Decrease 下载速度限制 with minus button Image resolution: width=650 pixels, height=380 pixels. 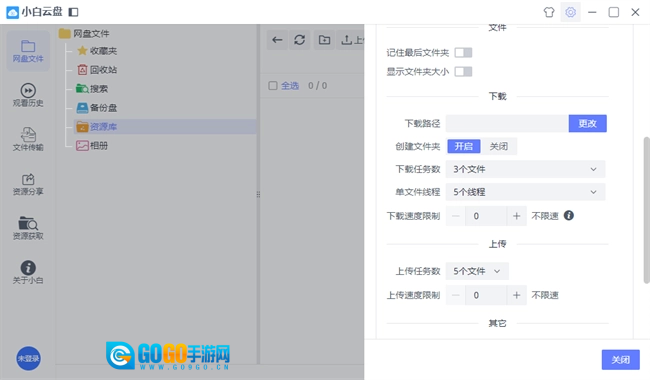point(456,216)
